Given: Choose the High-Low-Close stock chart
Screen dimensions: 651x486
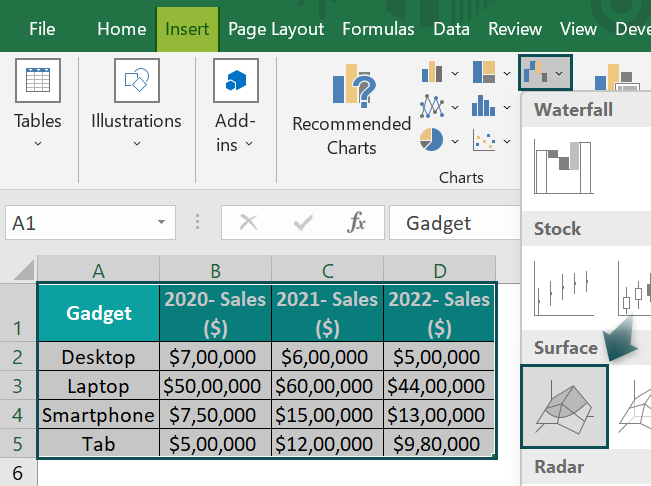Looking at the screenshot, I should [563, 288].
